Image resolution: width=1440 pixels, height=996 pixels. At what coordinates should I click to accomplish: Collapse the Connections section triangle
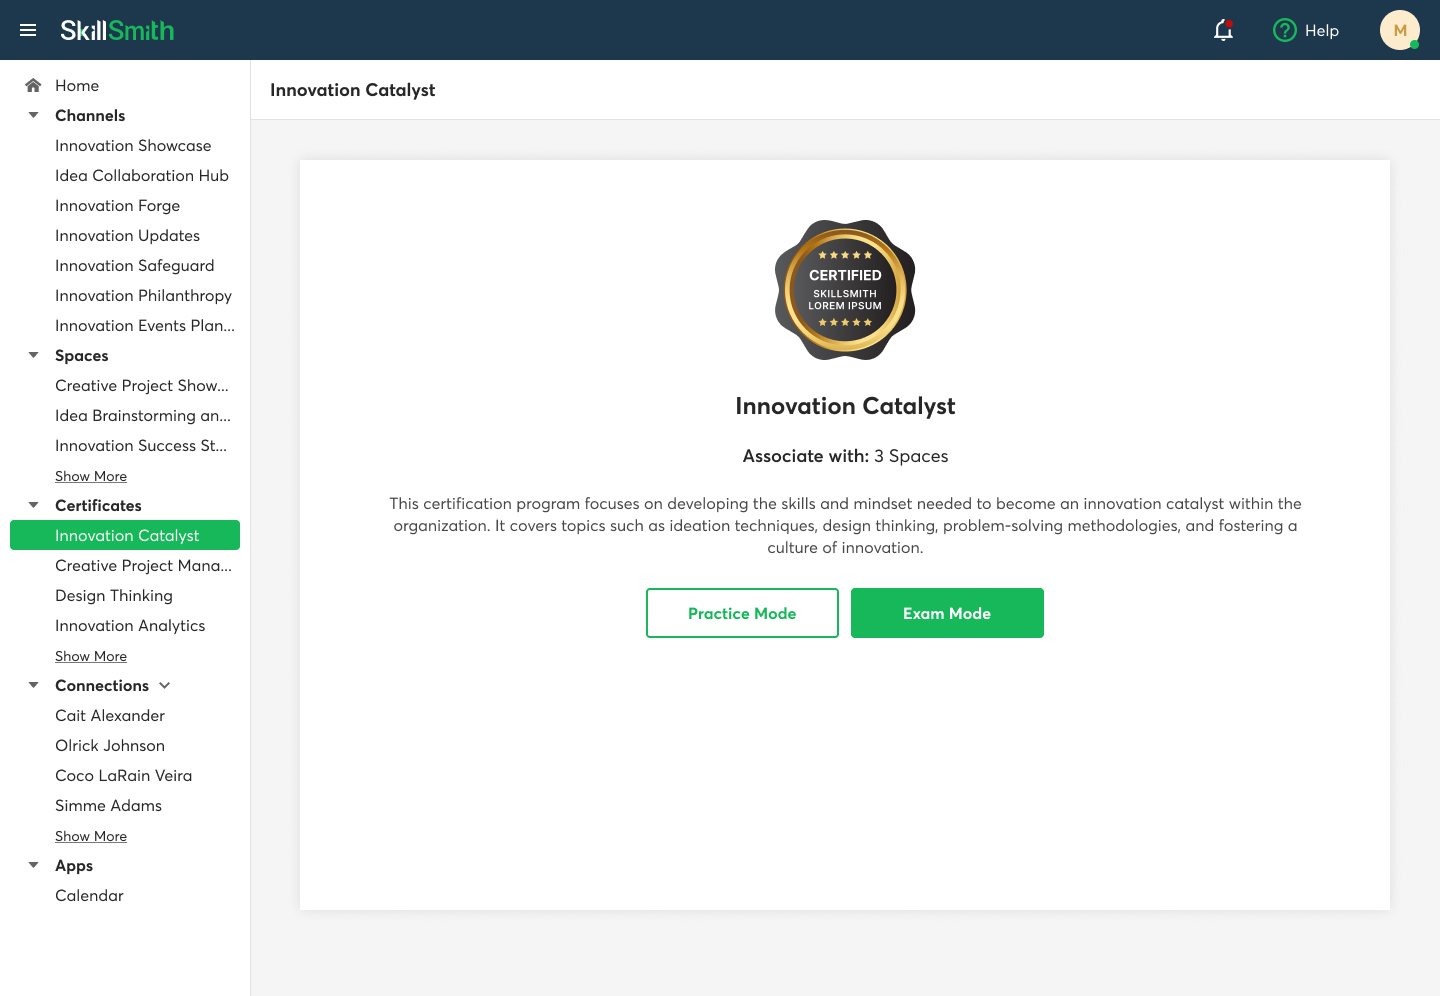[33, 685]
